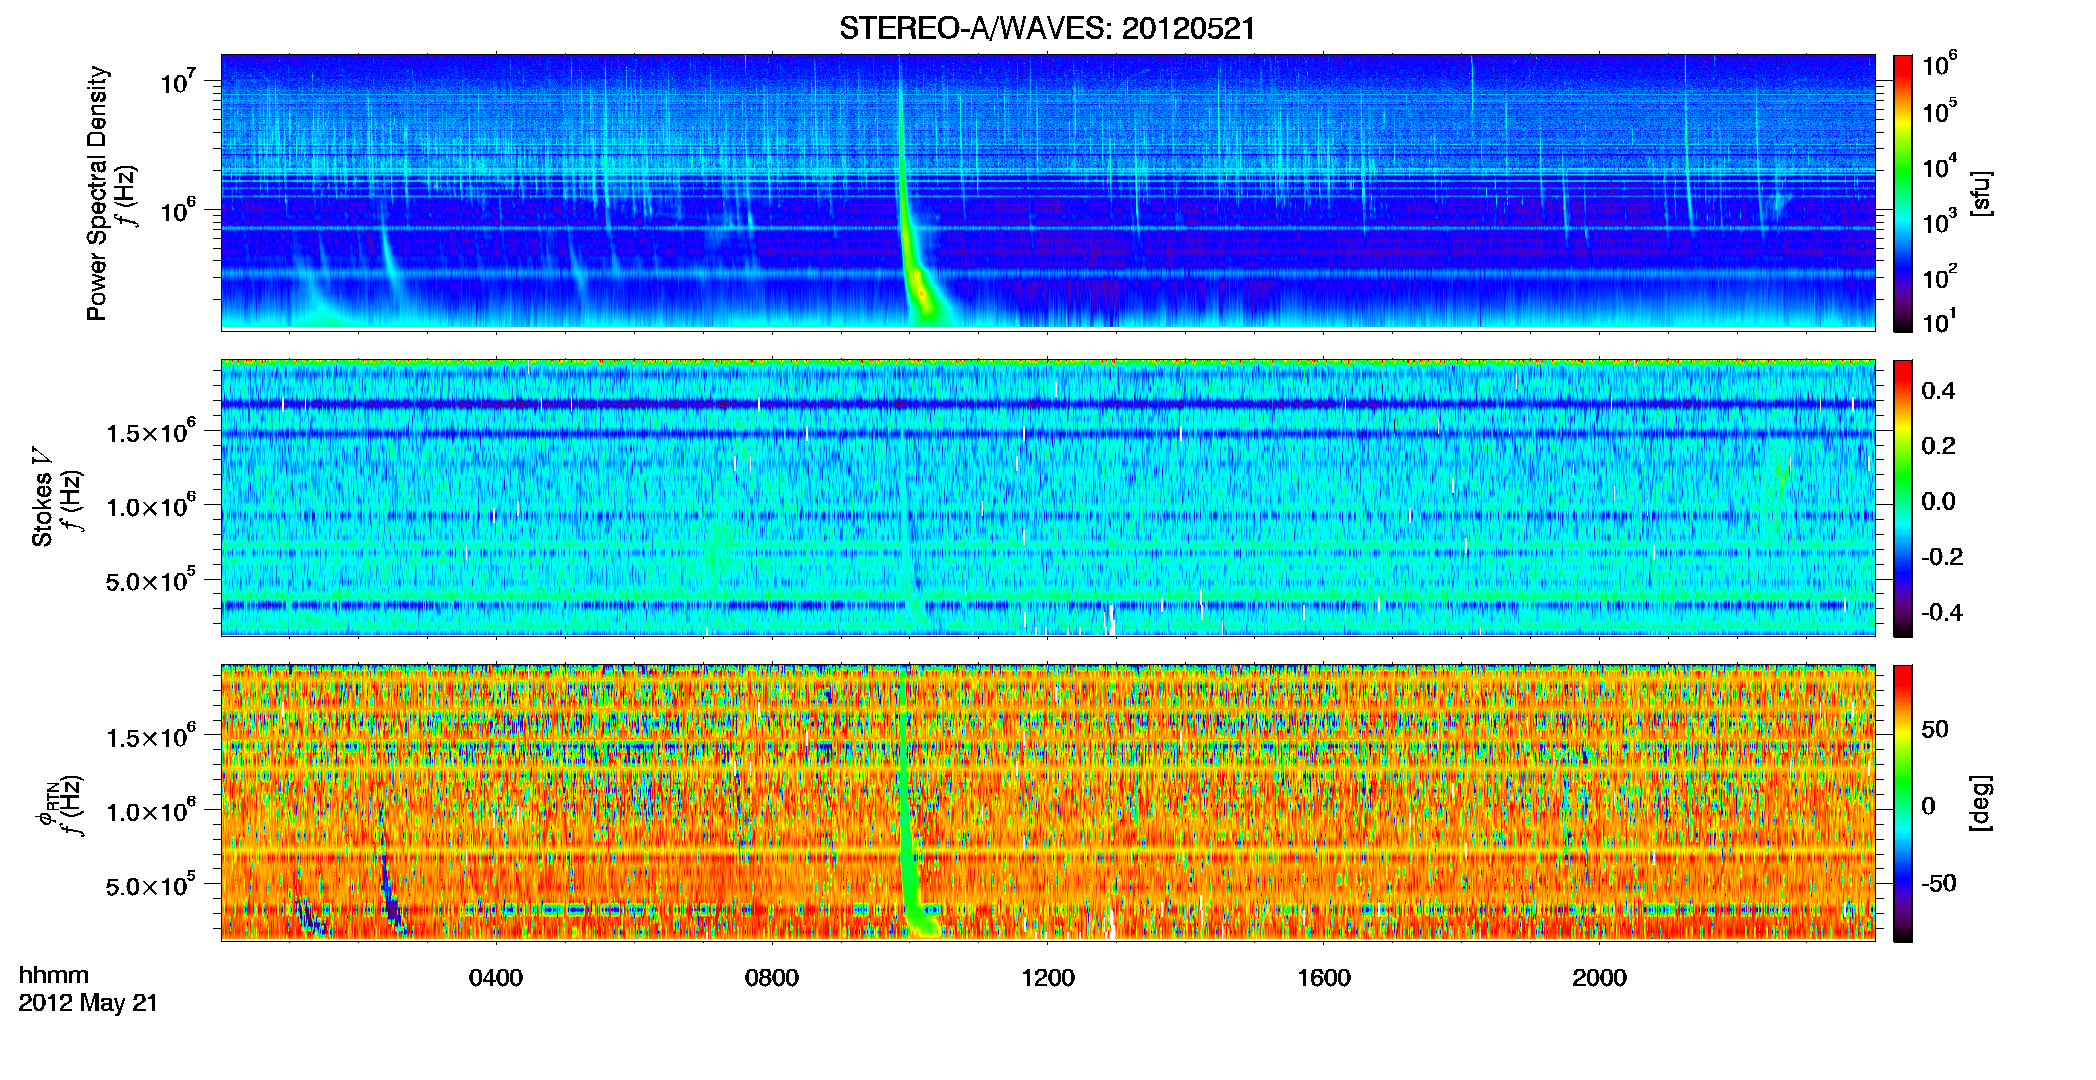
Task: Click the phi RTN degree colorbar
Action: 1903,804
